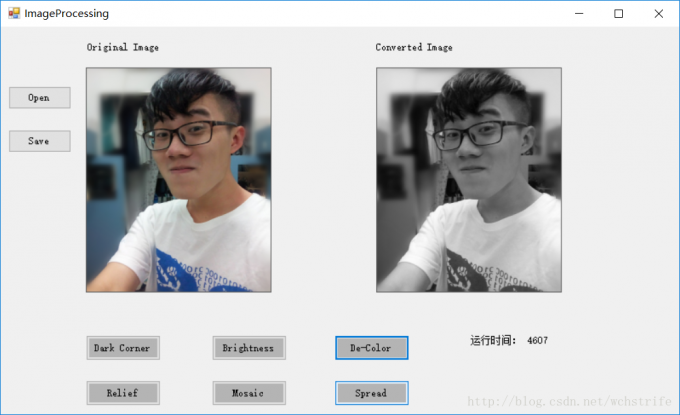Select the original color photo preview

179,180
